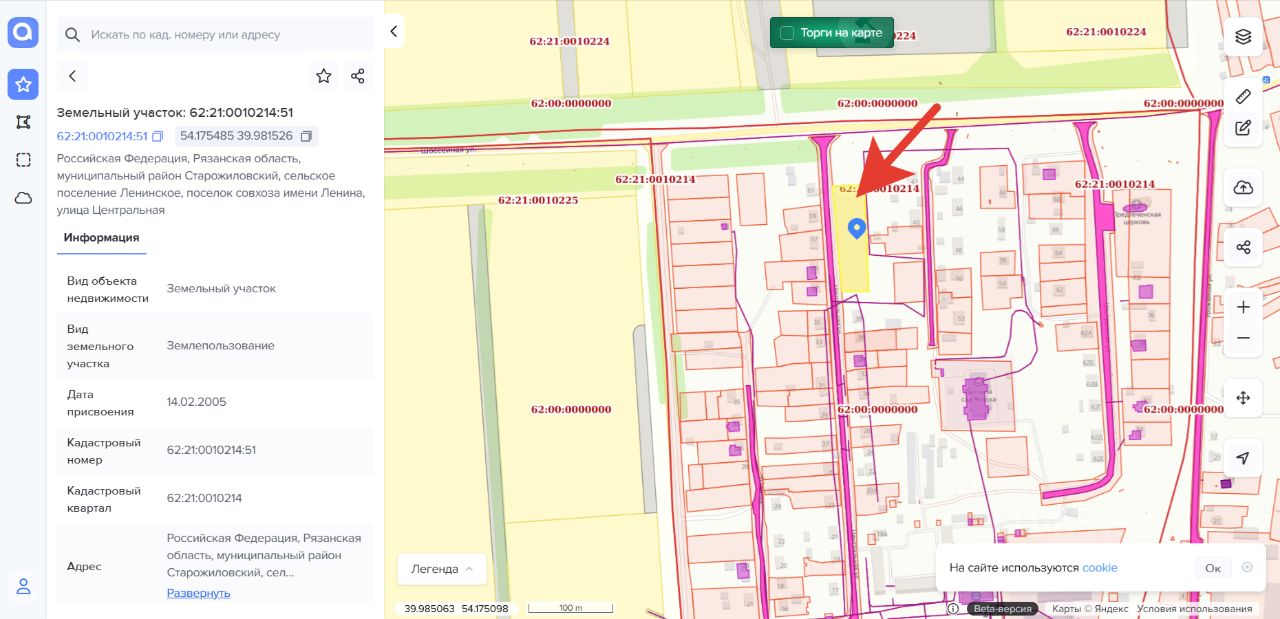Expand the Легенда panel
This screenshot has width=1280, height=619.
[x=442, y=569]
